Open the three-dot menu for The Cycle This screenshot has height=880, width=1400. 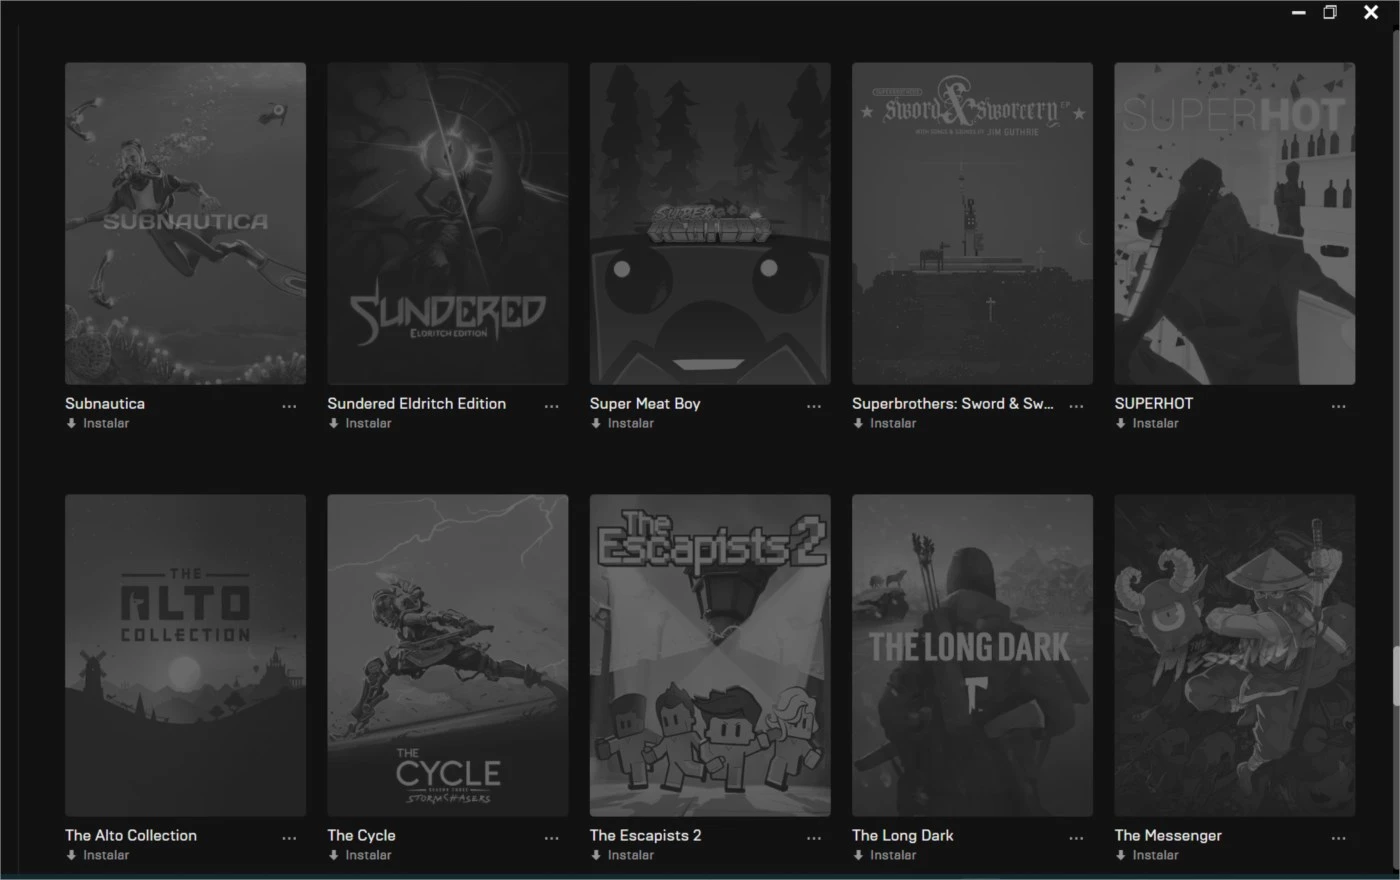click(x=551, y=838)
